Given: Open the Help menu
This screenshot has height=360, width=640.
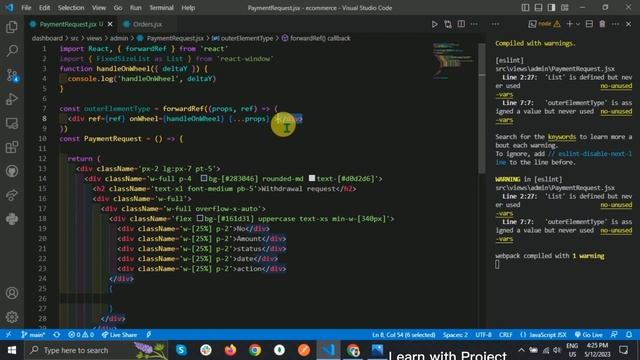Looking at the screenshot, I should pyautogui.click(x=188, y=8).
